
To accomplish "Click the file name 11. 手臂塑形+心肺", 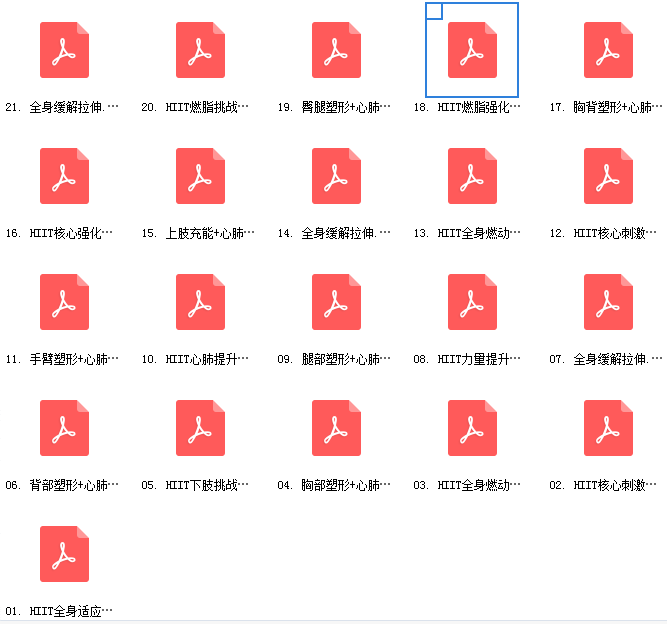I will pyautogui.click(x=62, y=359).
